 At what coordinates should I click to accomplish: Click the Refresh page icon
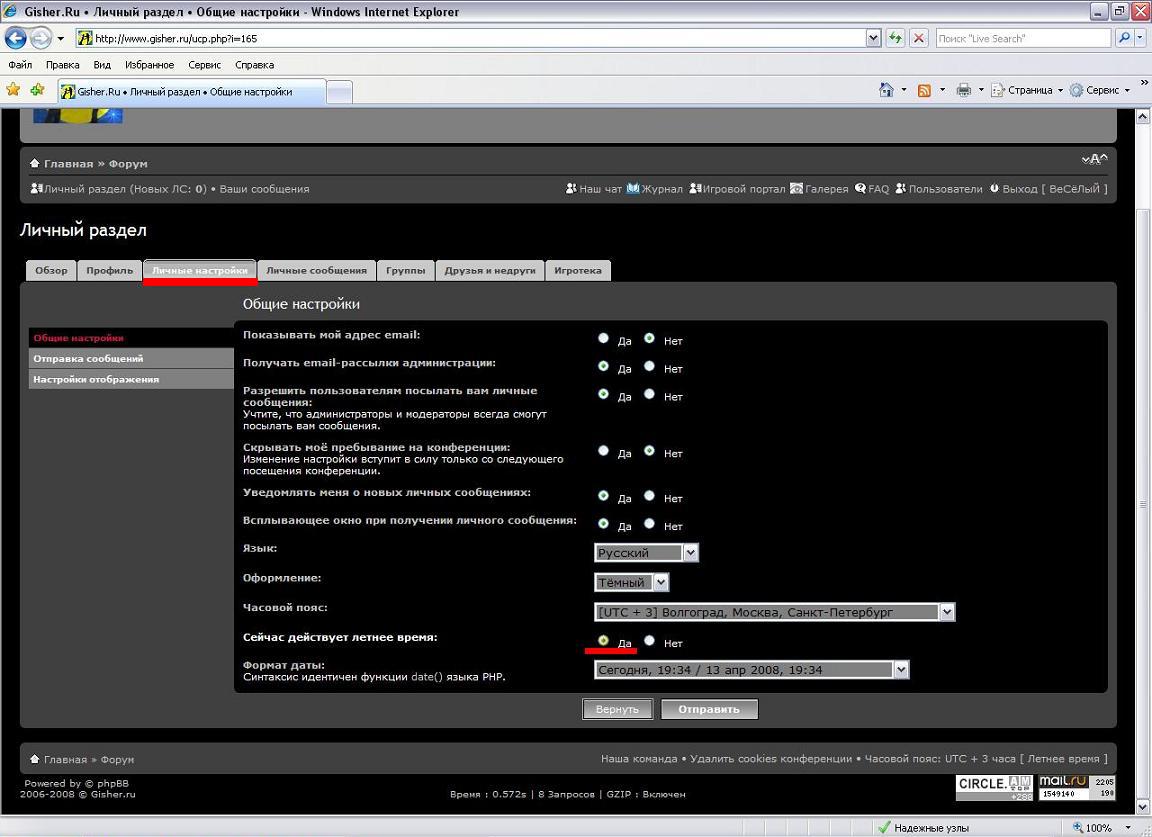coord(896,38)
